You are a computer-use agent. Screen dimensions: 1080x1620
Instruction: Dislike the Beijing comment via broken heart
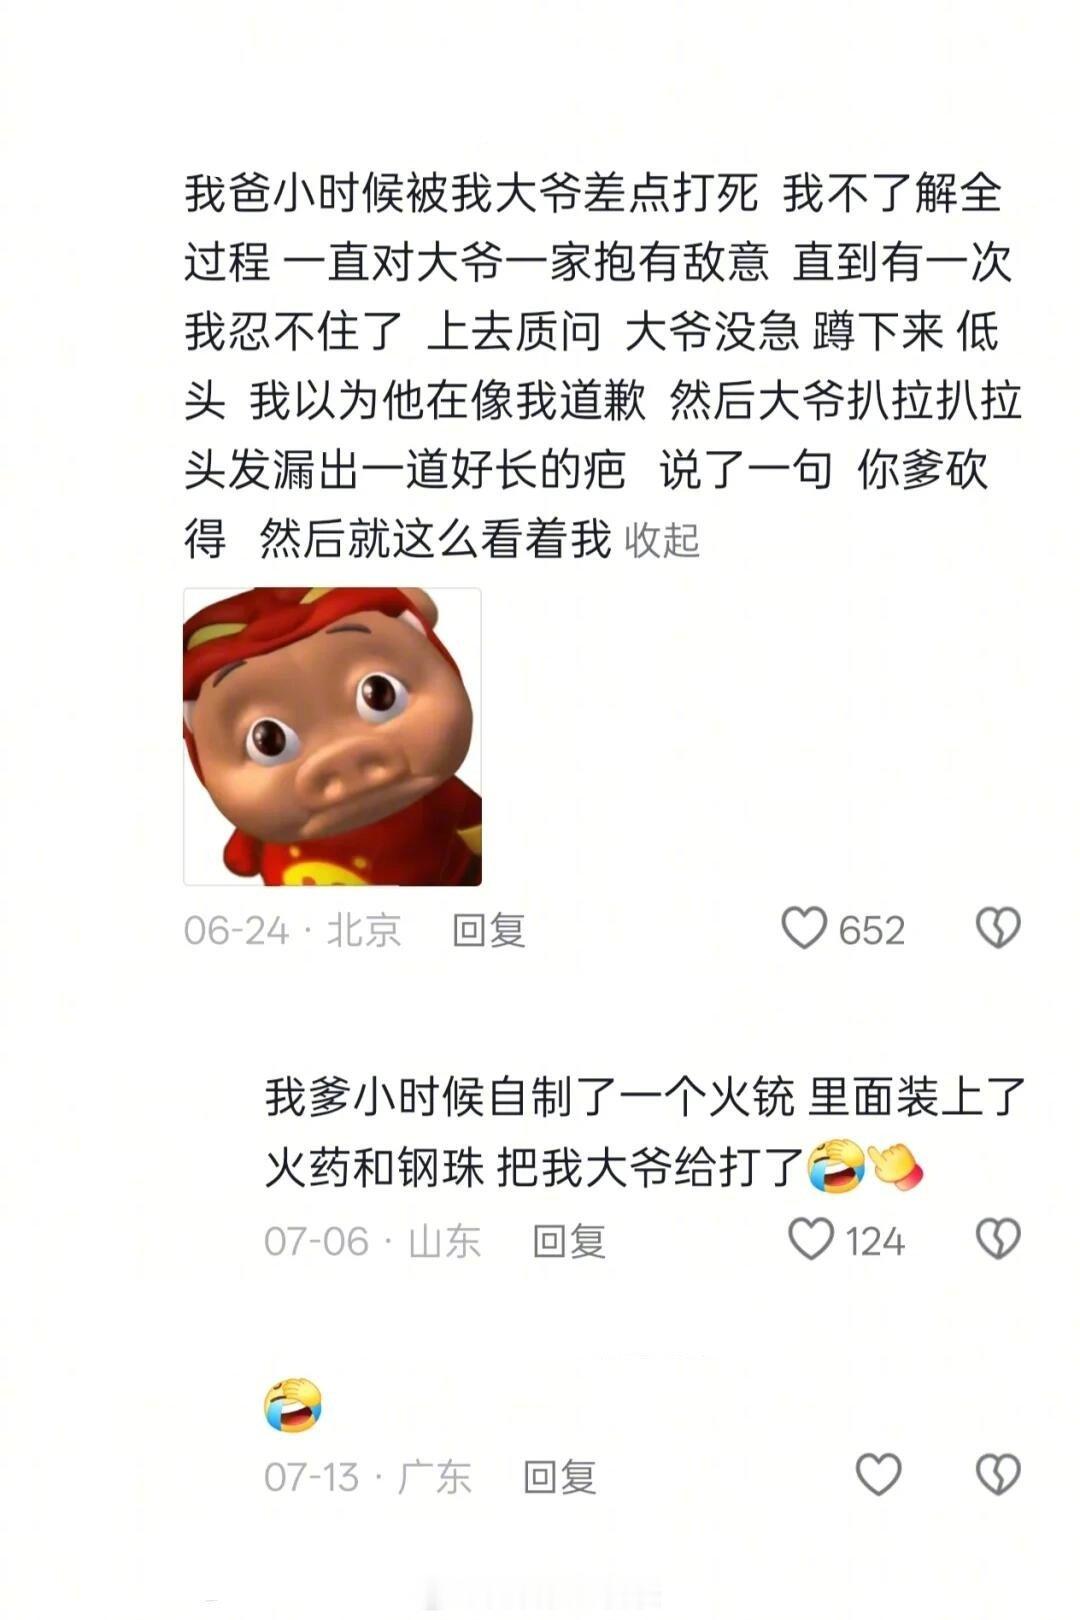coord(997,928)
